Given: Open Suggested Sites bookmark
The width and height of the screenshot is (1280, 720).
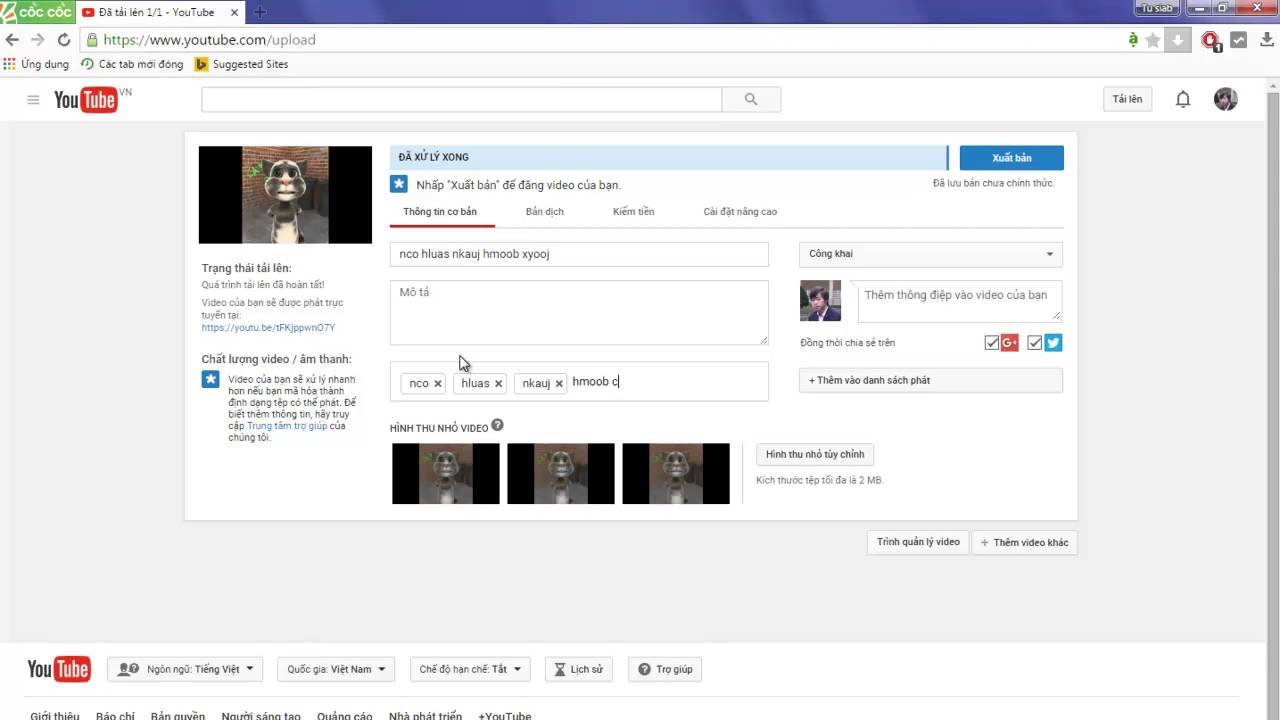Looking at the screenshot, I should [x=241, y=64].
